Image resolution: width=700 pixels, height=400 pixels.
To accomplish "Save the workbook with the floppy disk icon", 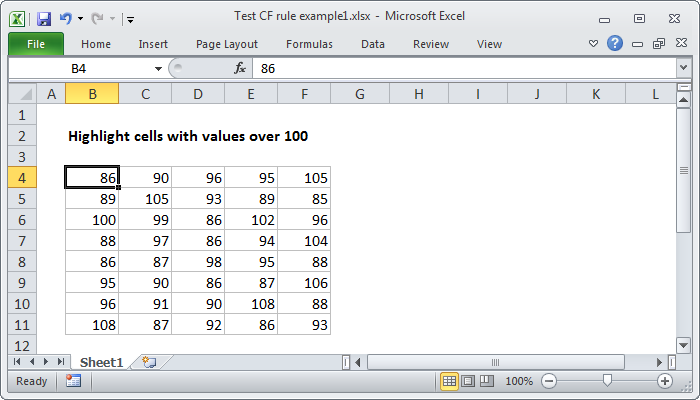I will pos(44,19).
